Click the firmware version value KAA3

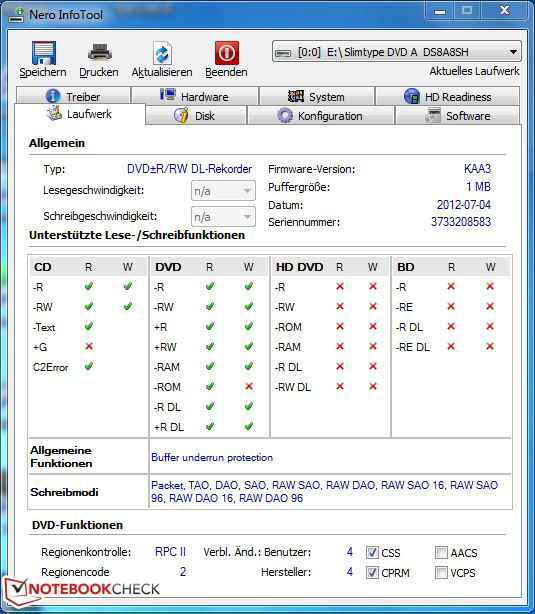pyautogui.click(x=477, y=169)
